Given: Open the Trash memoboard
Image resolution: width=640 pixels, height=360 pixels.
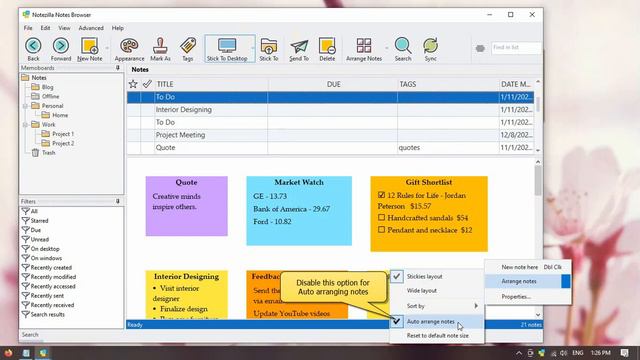Looking at the screenshot, I should click(x=44, y=153).
